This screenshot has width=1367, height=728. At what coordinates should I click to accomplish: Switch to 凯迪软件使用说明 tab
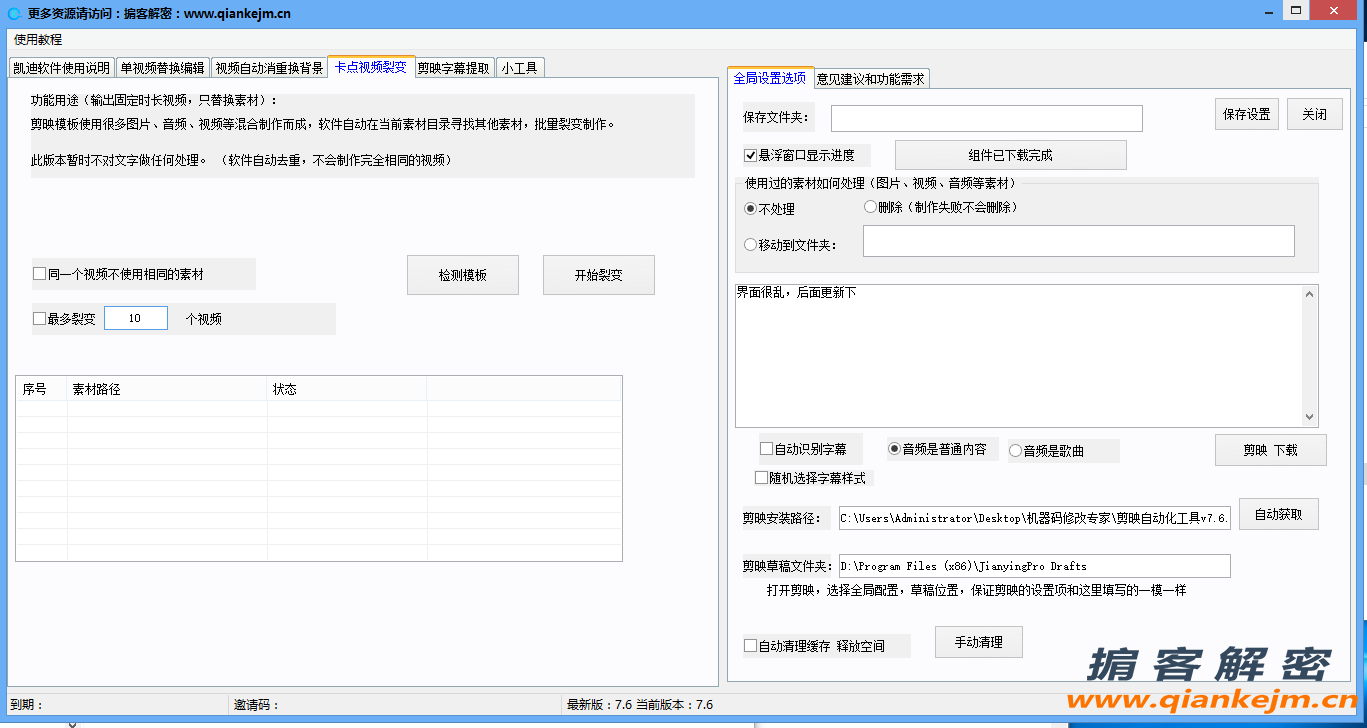pyautogui.click(x=62, y=68)
